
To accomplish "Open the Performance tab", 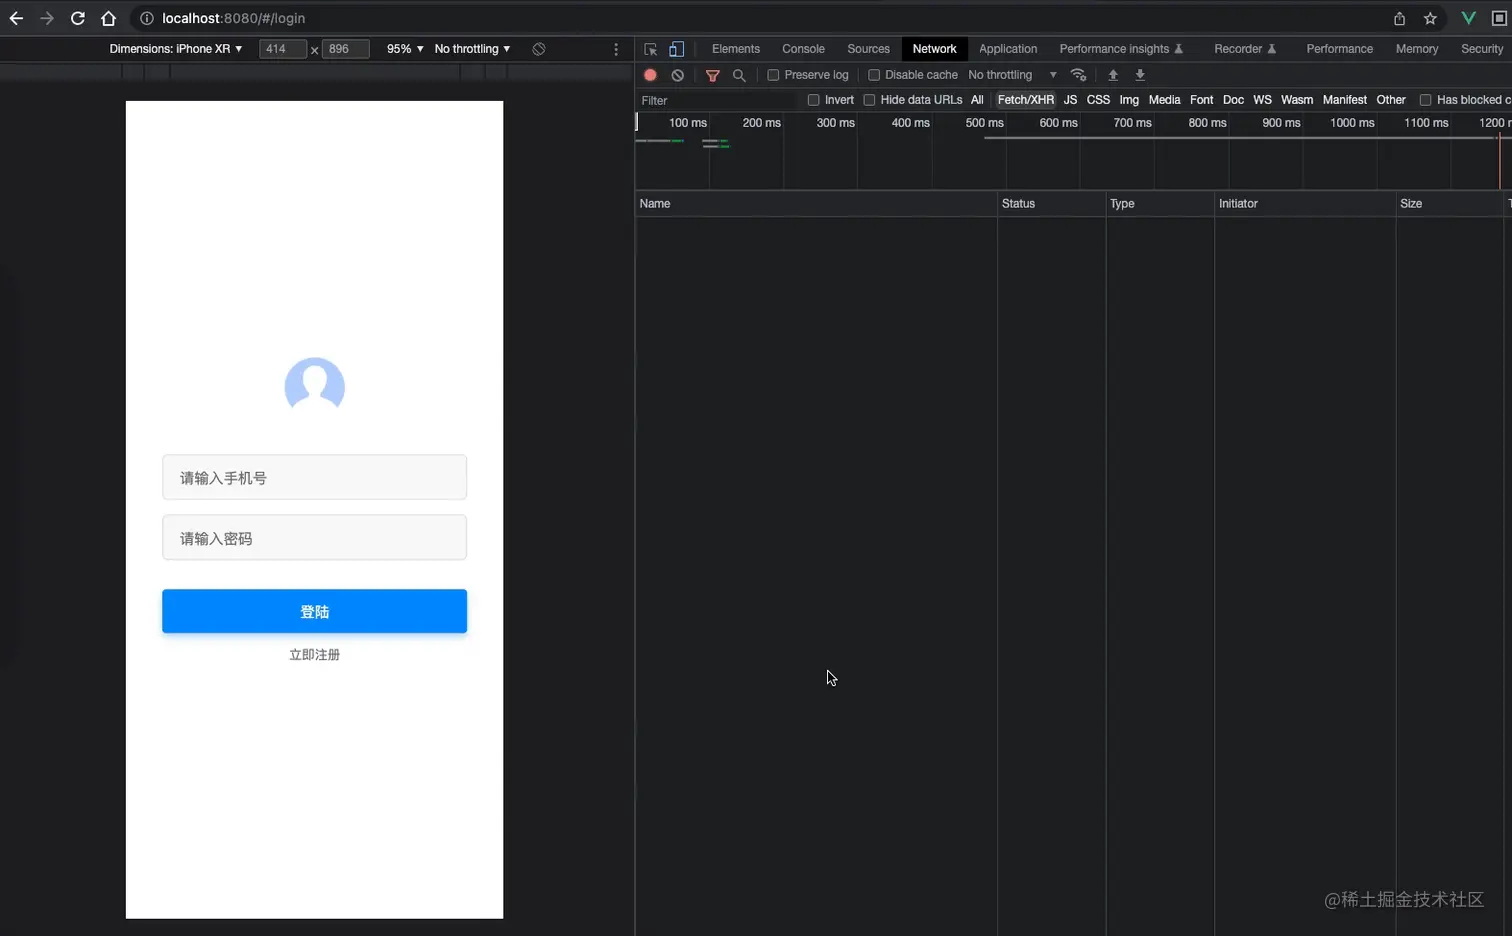I will 1339,49.
